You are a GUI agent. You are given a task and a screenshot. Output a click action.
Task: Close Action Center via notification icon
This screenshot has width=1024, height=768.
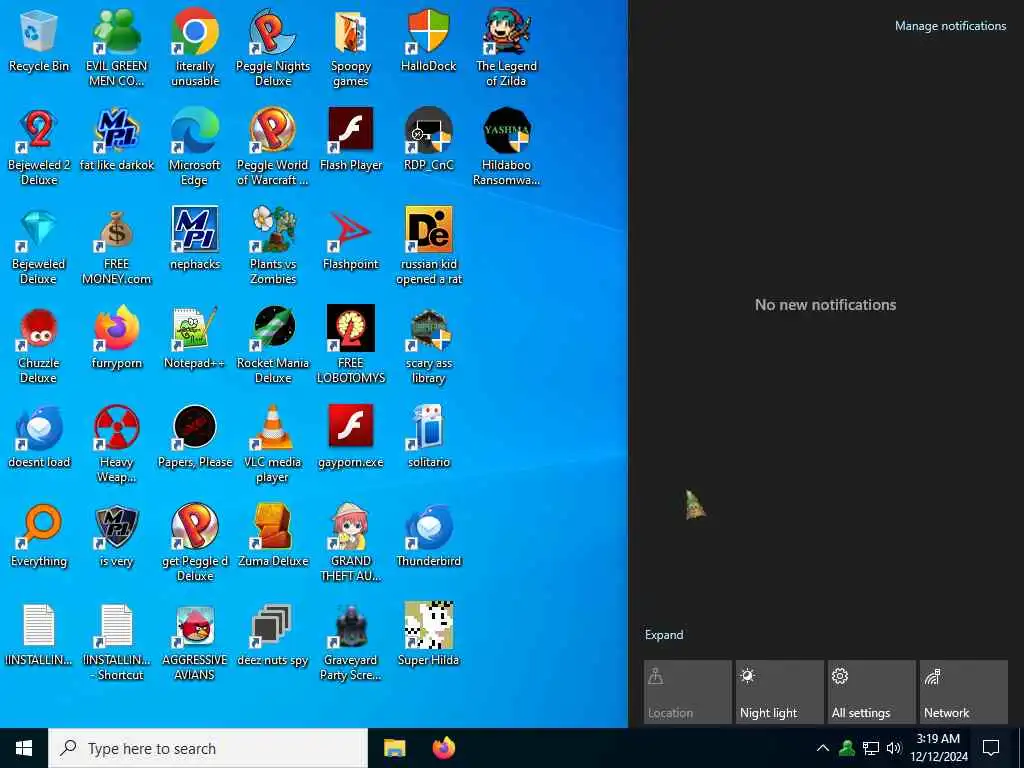tap(991, 748)
